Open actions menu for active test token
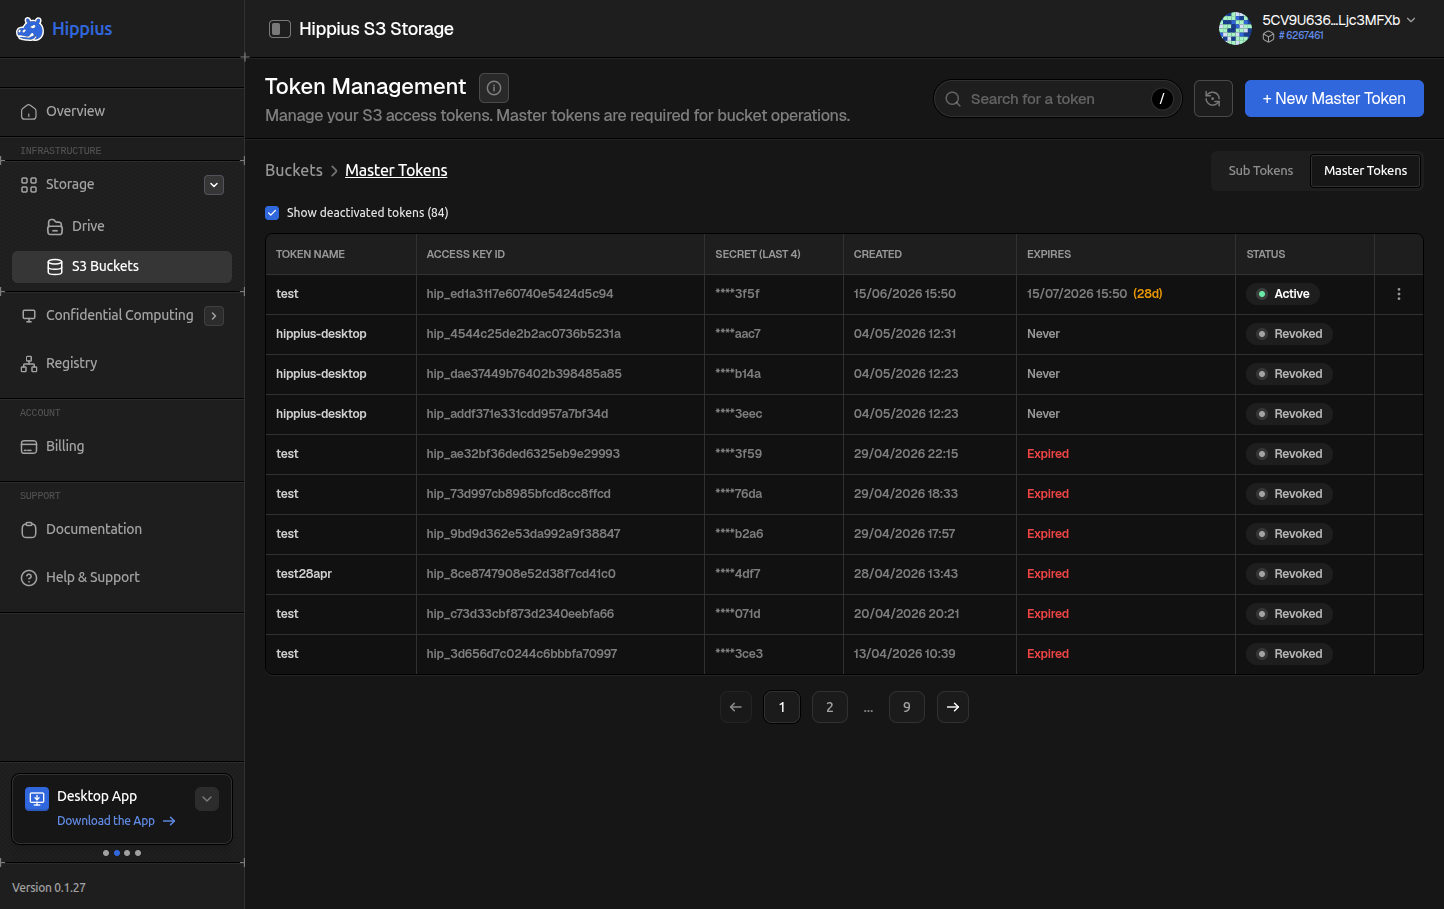Viewport: 1444px width, 909px height. 1399,294
